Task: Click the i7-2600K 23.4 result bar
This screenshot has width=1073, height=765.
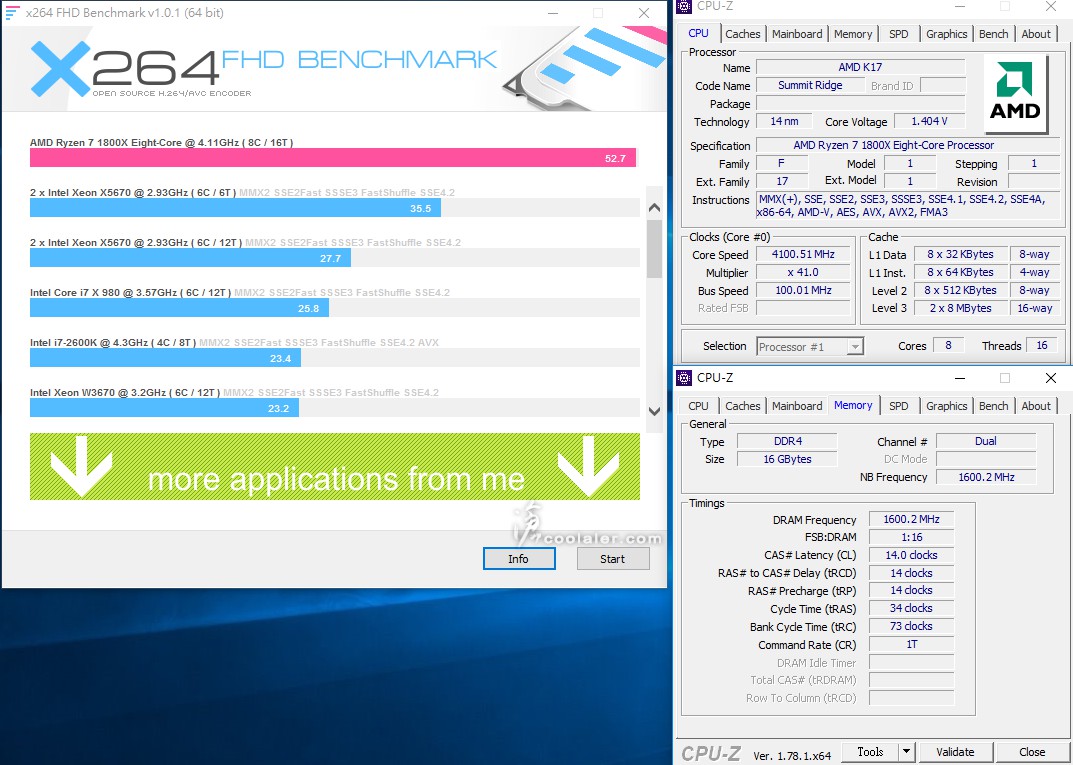Action: point(166,358)
